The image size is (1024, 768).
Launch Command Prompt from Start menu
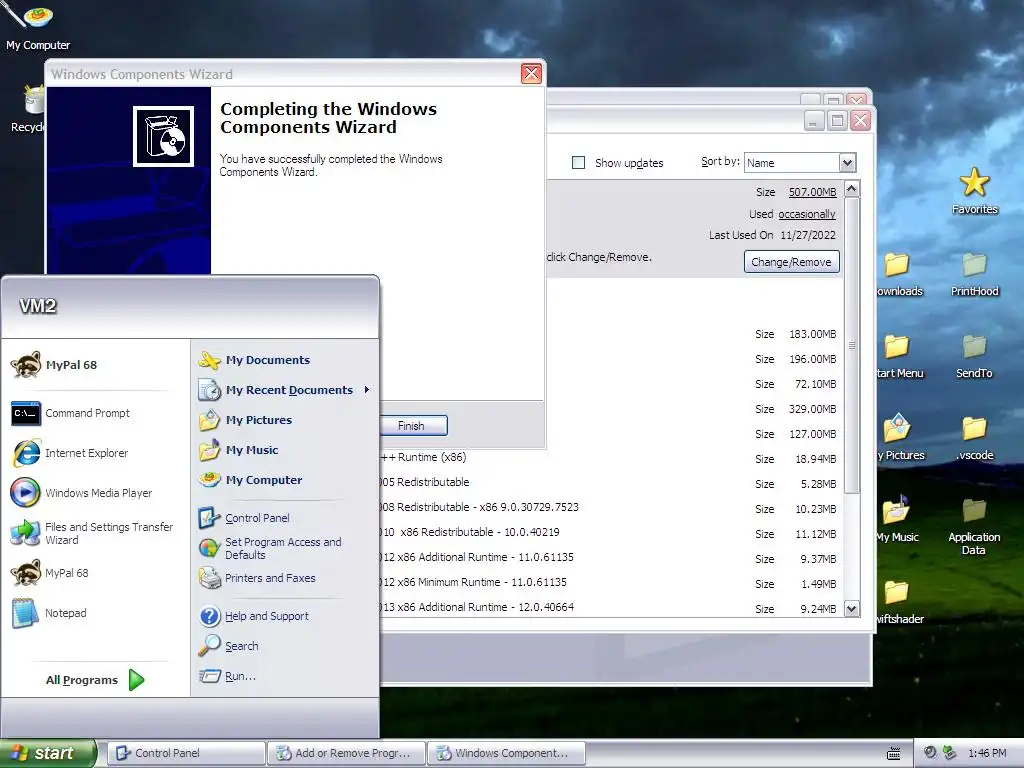tap(71, 413)
